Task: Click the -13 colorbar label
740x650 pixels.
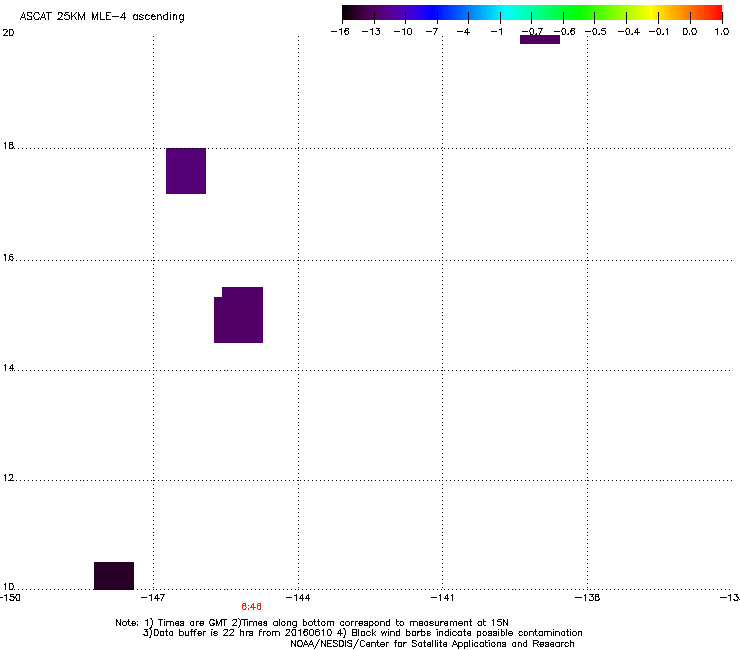Action: [x=371, y=32]
